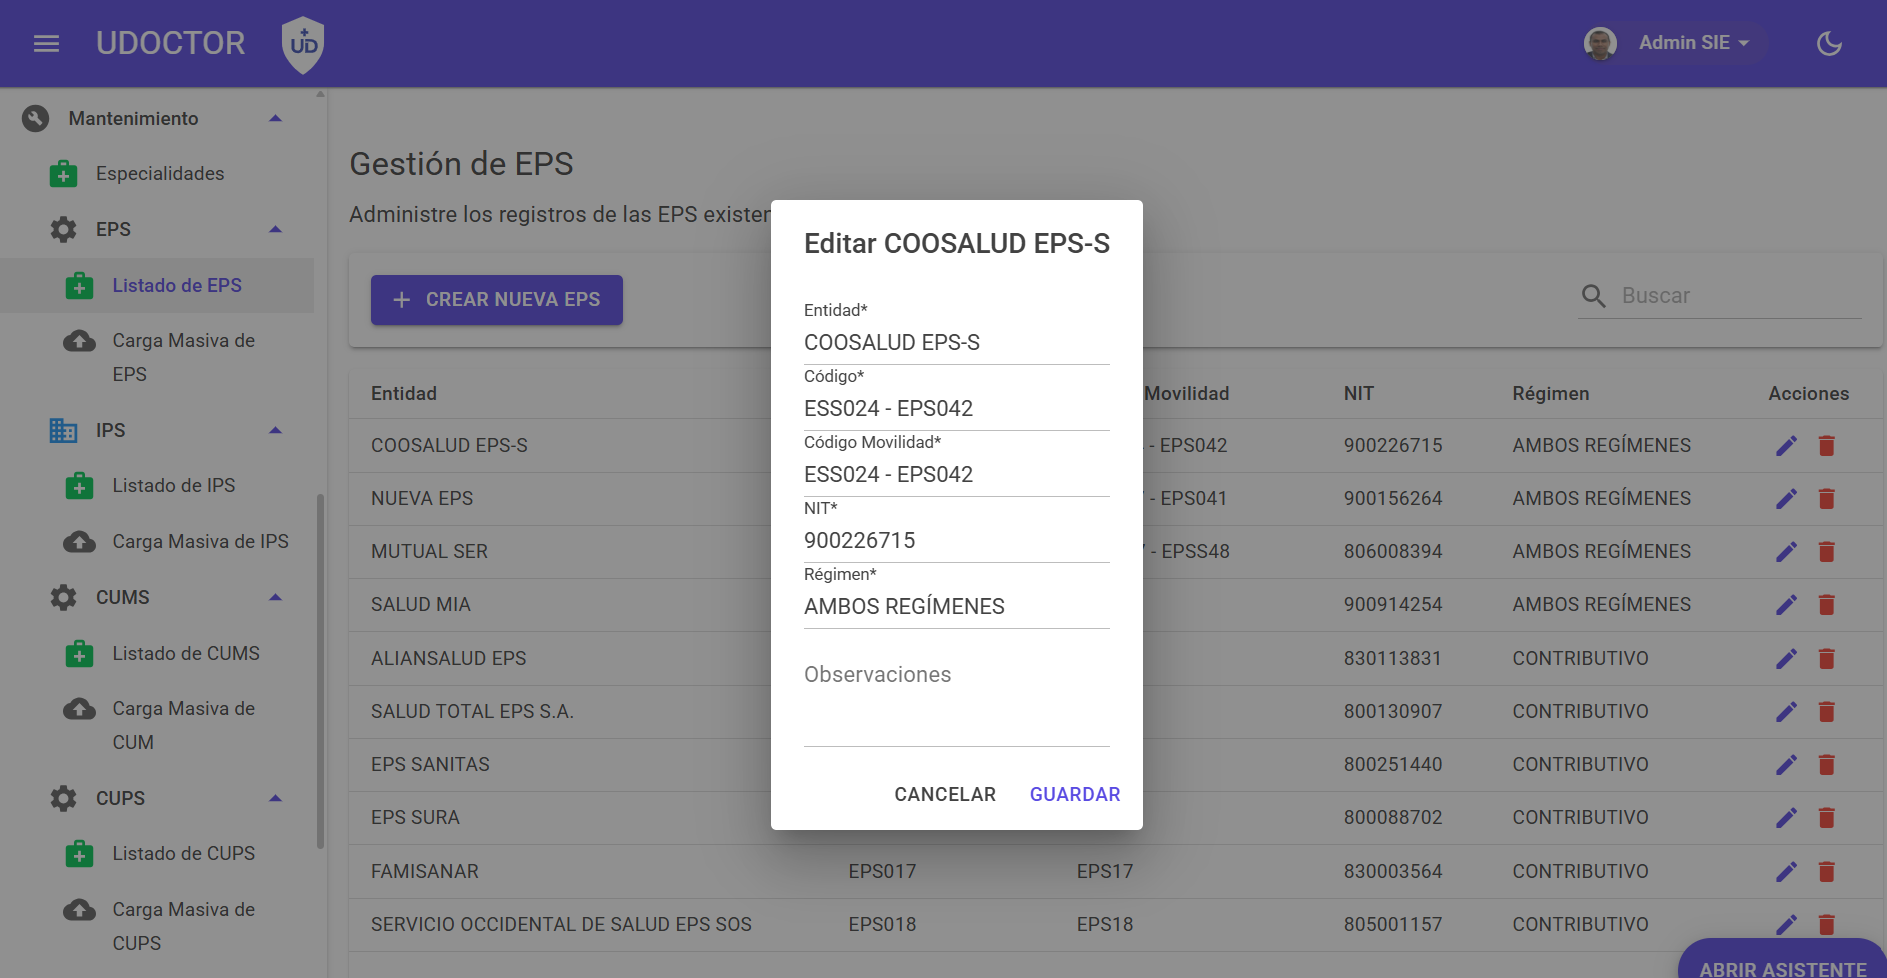
Task: Click Guardar to save the EPS
Action: (x=1075, y=794)
